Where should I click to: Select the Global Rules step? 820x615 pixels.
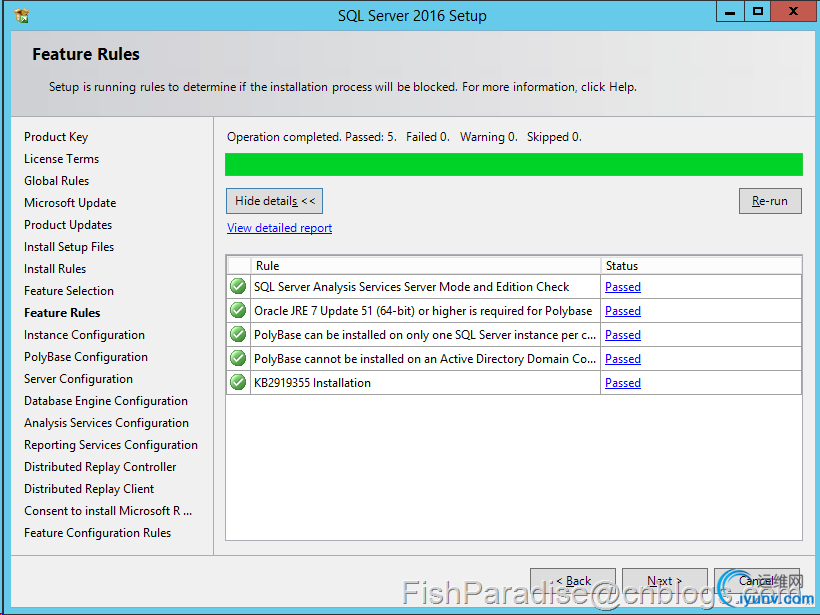tap(56, 181)
